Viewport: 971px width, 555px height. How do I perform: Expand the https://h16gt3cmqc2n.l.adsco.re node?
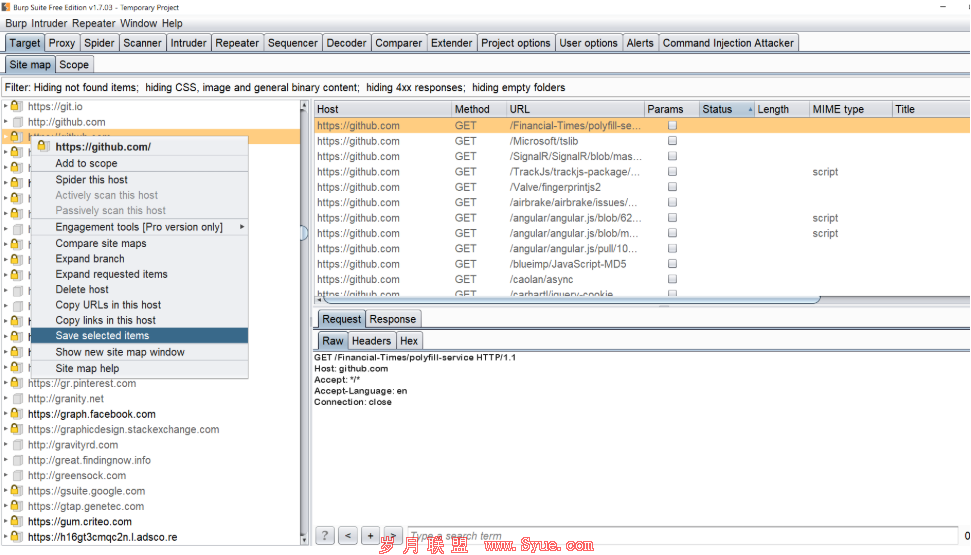[6, 537]
